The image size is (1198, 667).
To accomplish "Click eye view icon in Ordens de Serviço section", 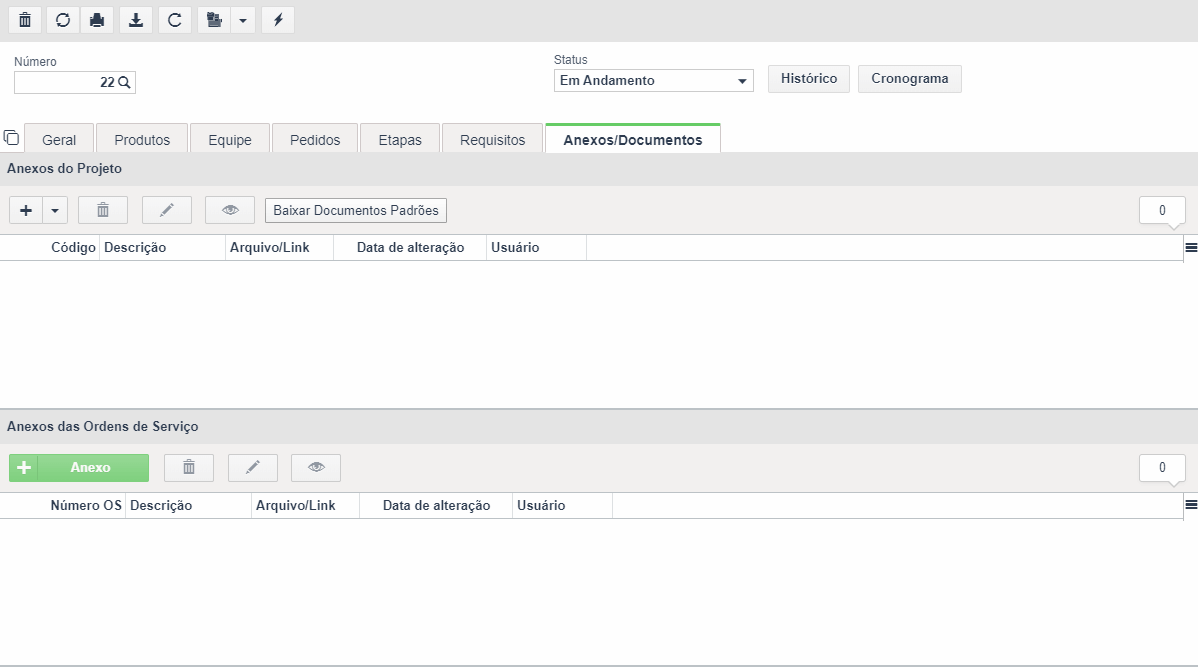I will pos(316,468).
